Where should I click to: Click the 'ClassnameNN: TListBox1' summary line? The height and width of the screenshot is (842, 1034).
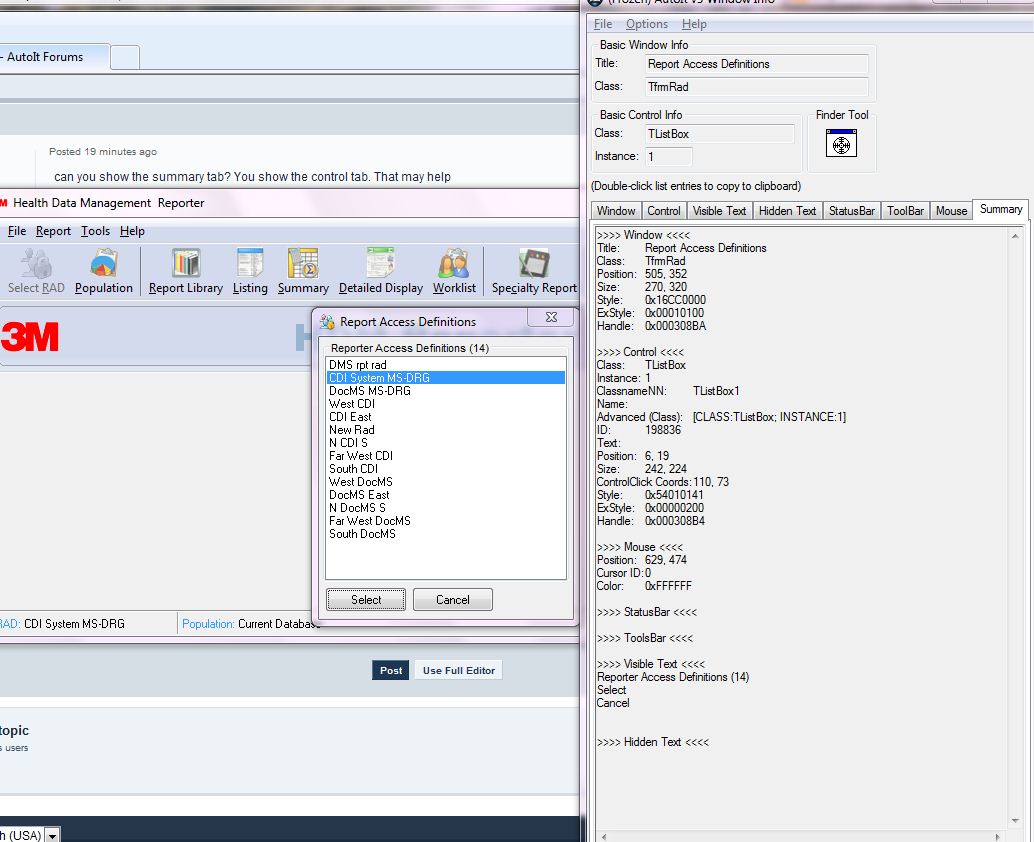pyautogui.click(x=668, y=391)
